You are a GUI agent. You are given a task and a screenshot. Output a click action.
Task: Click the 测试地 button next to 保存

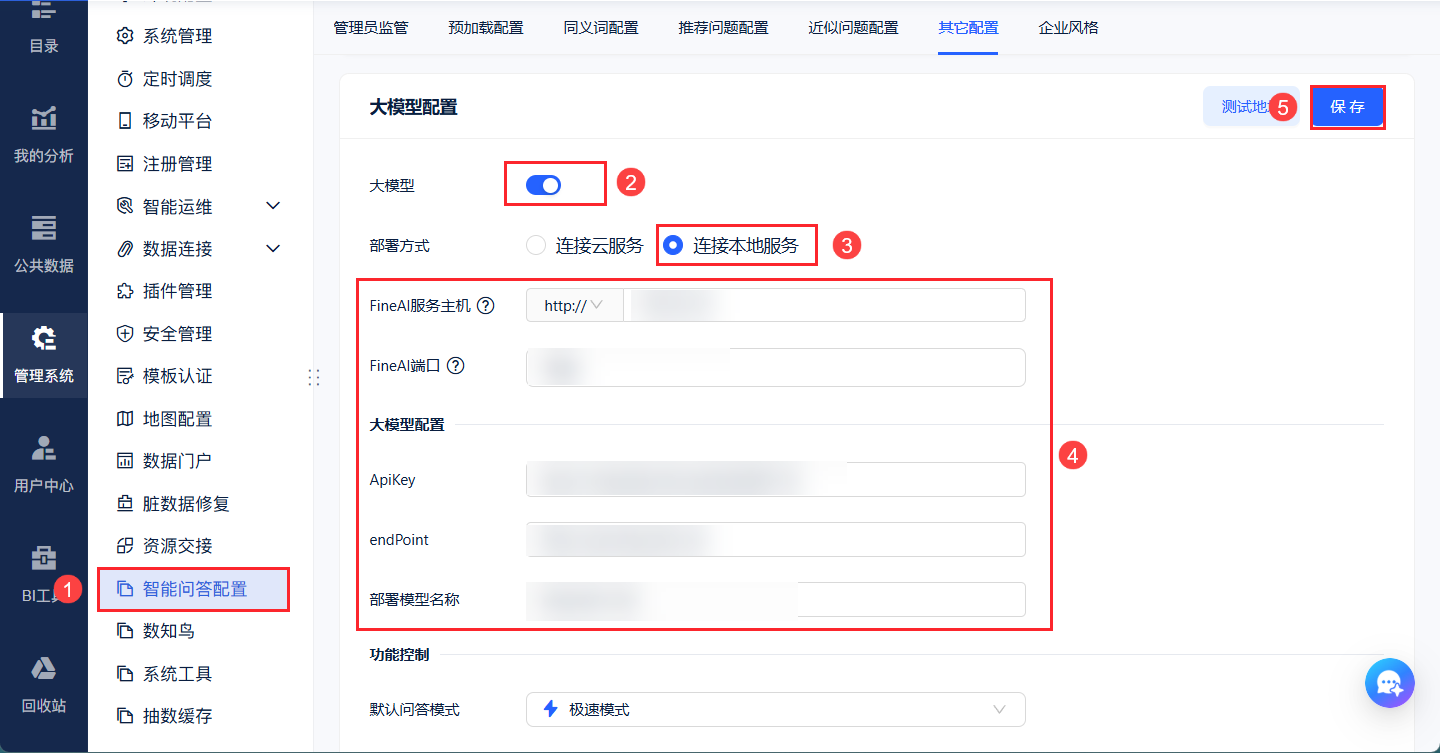[x=1251, y=106]
